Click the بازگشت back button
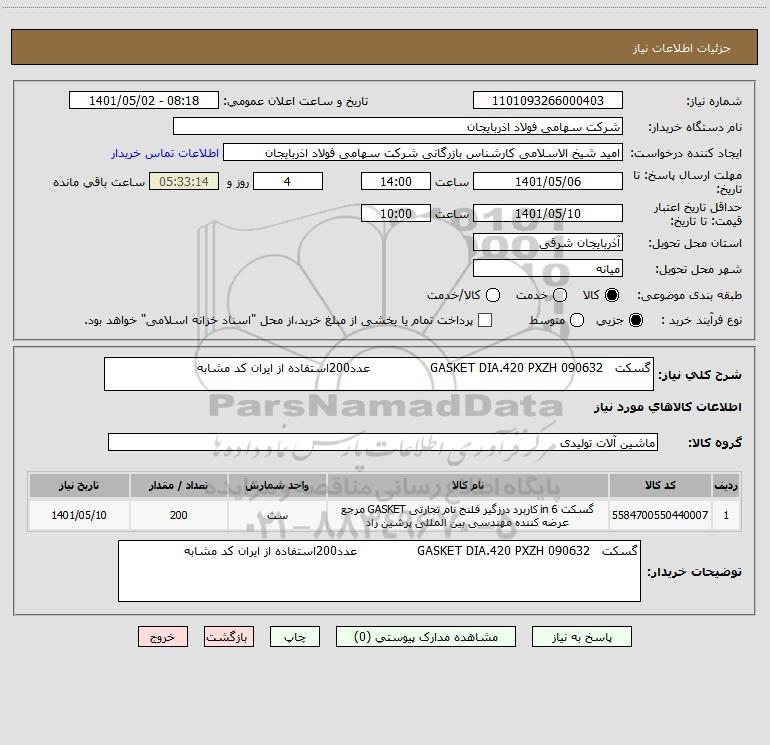The width and height of the screenshot is (770, 745). point(229,636)
